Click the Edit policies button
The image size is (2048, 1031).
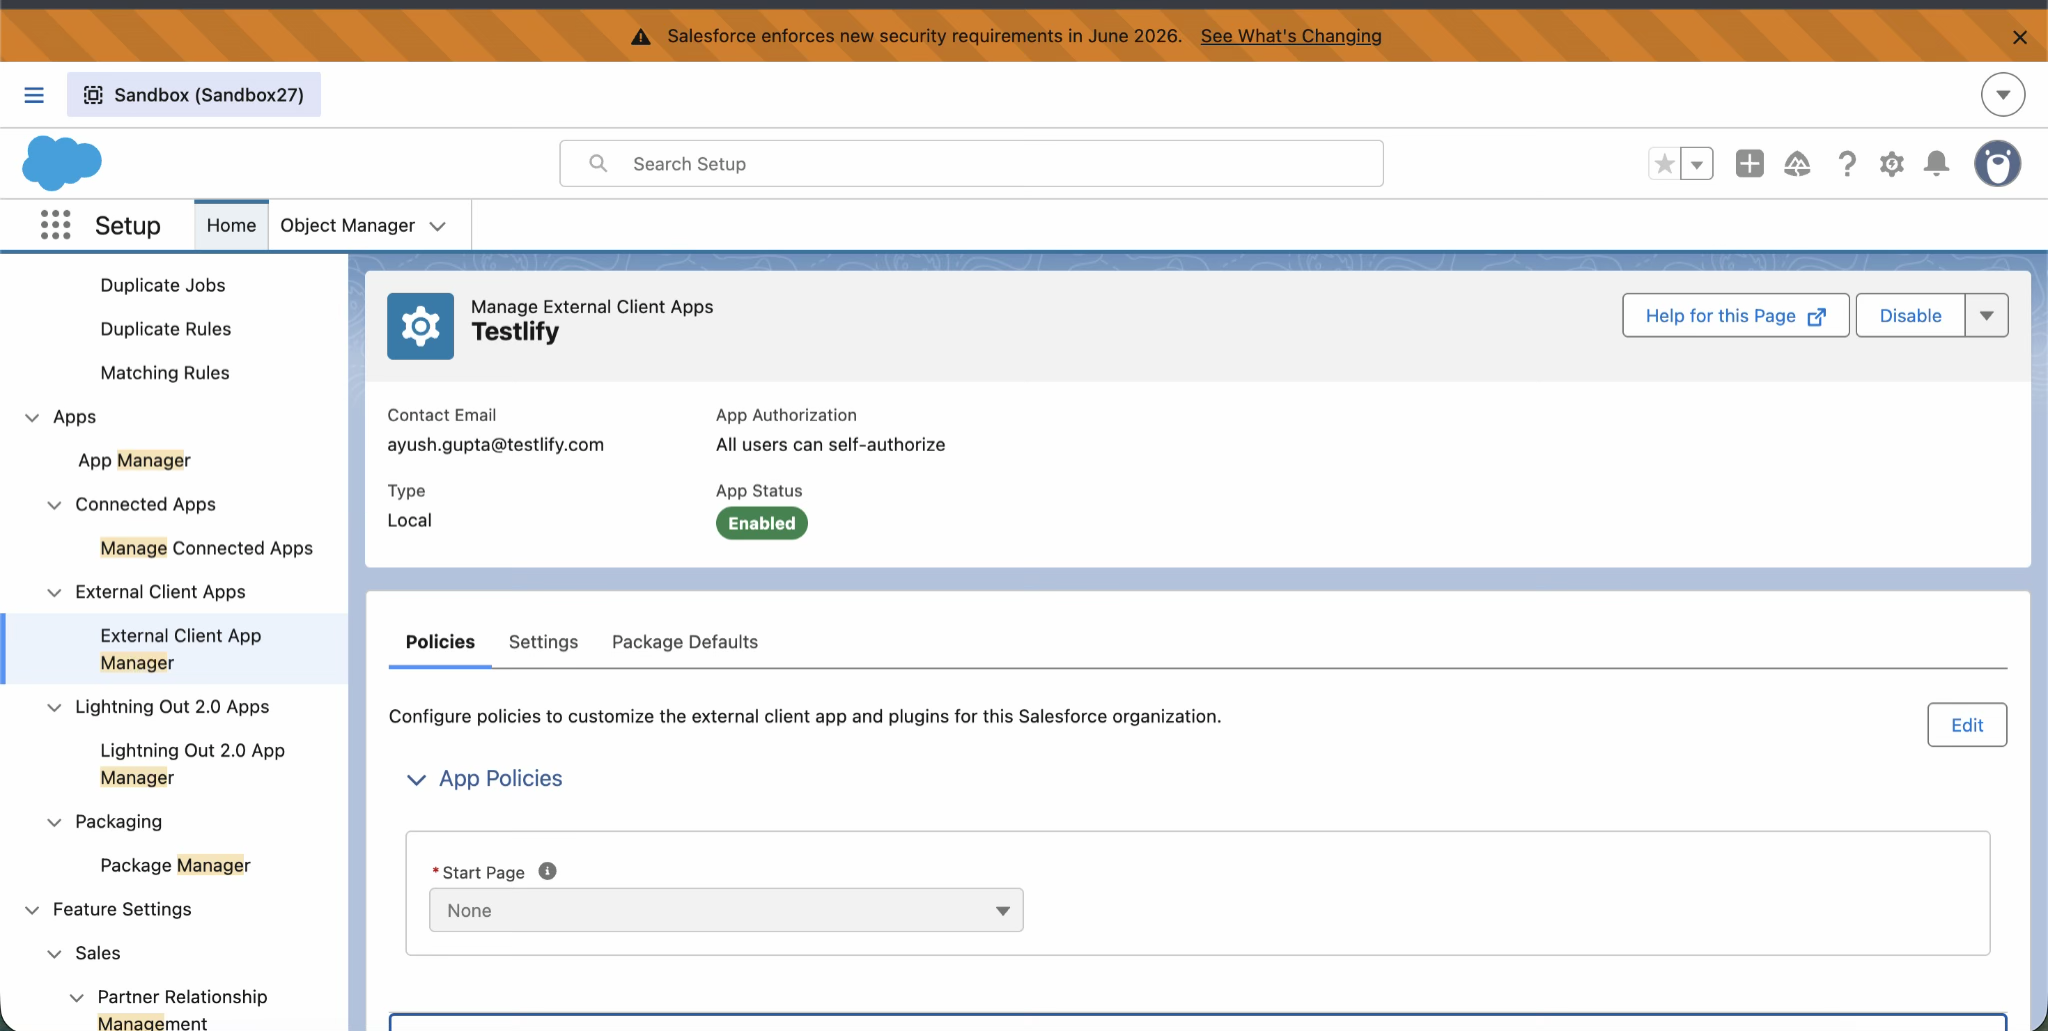tap(1967, 725)
